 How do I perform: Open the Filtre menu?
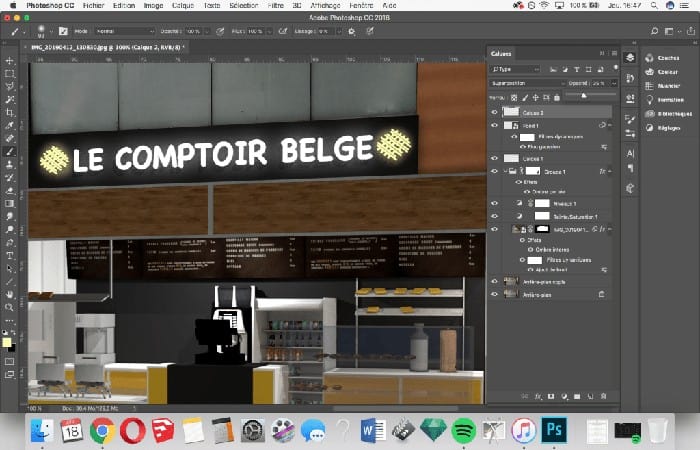point(275,5)
